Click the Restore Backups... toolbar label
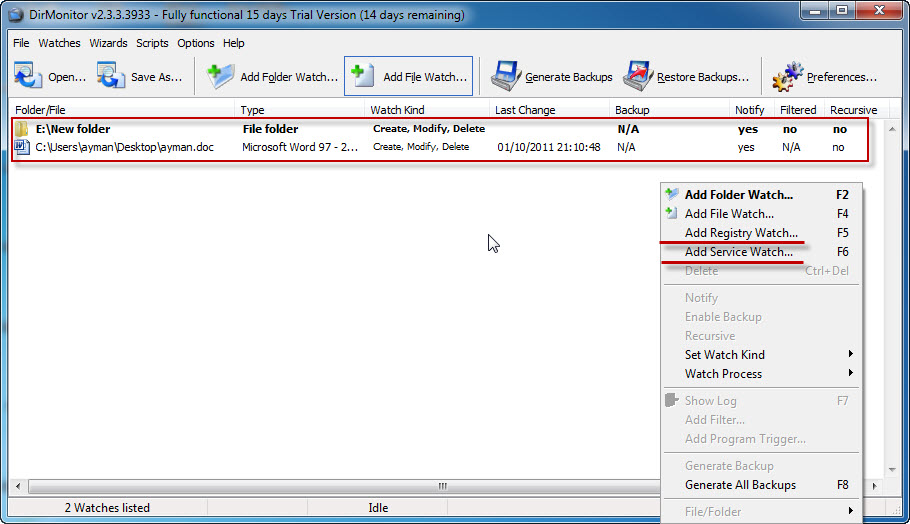Viewport: 910px width, 524px height. pos(703,77)
